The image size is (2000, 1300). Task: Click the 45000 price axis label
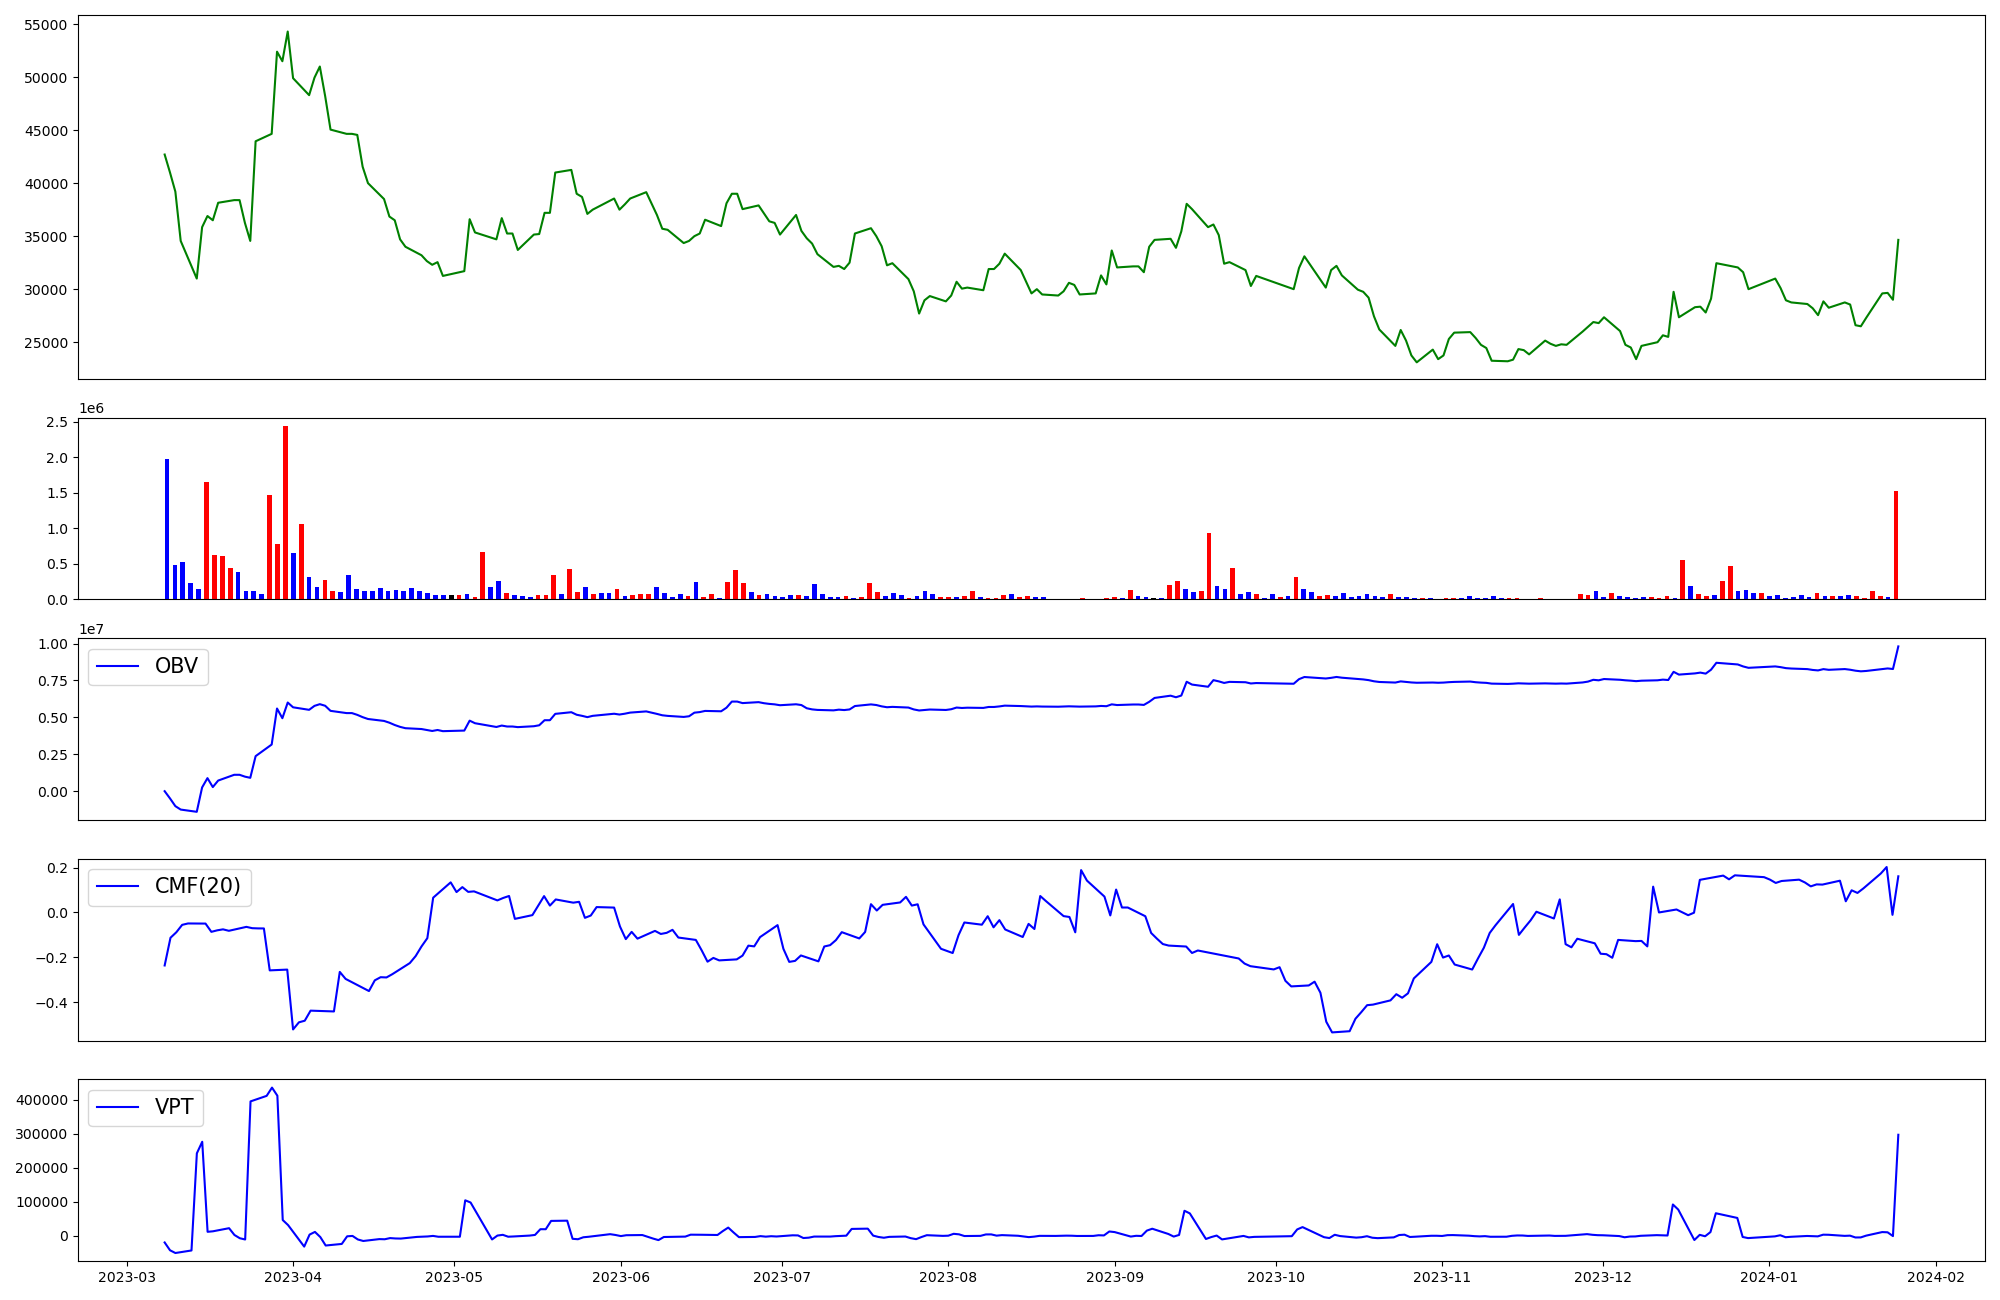click(44, 131)
